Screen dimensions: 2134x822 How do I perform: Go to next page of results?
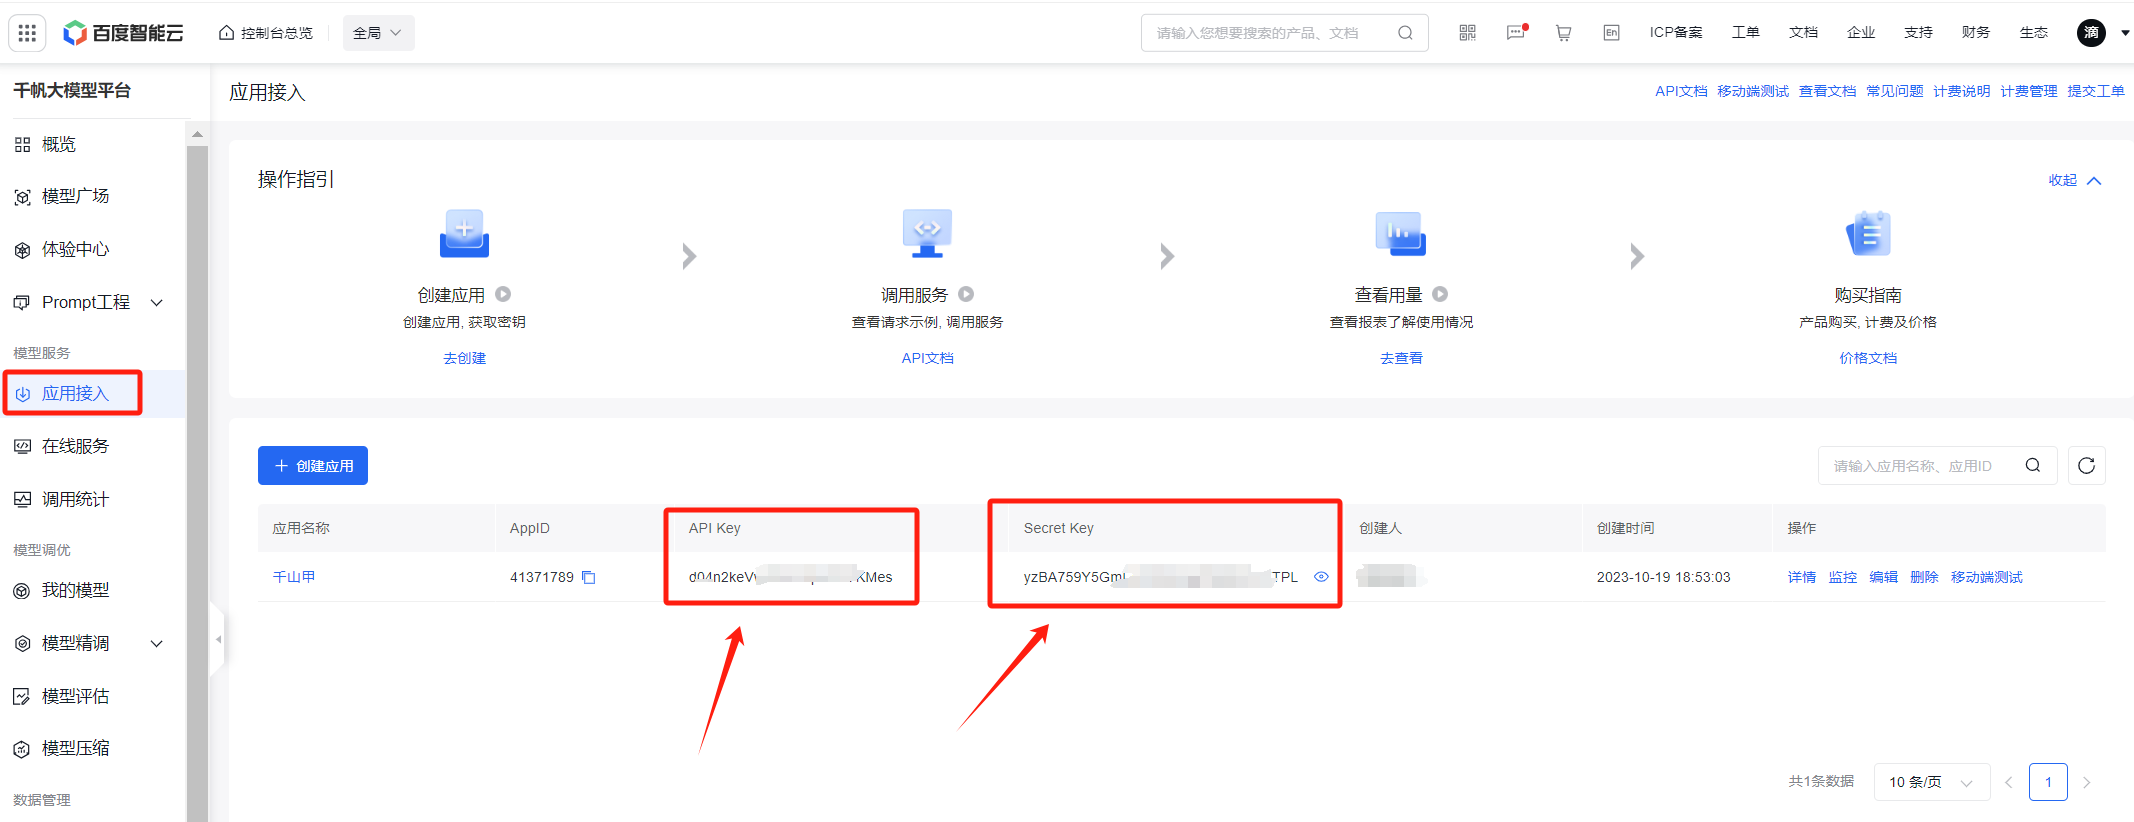[x=2086, y=782]
